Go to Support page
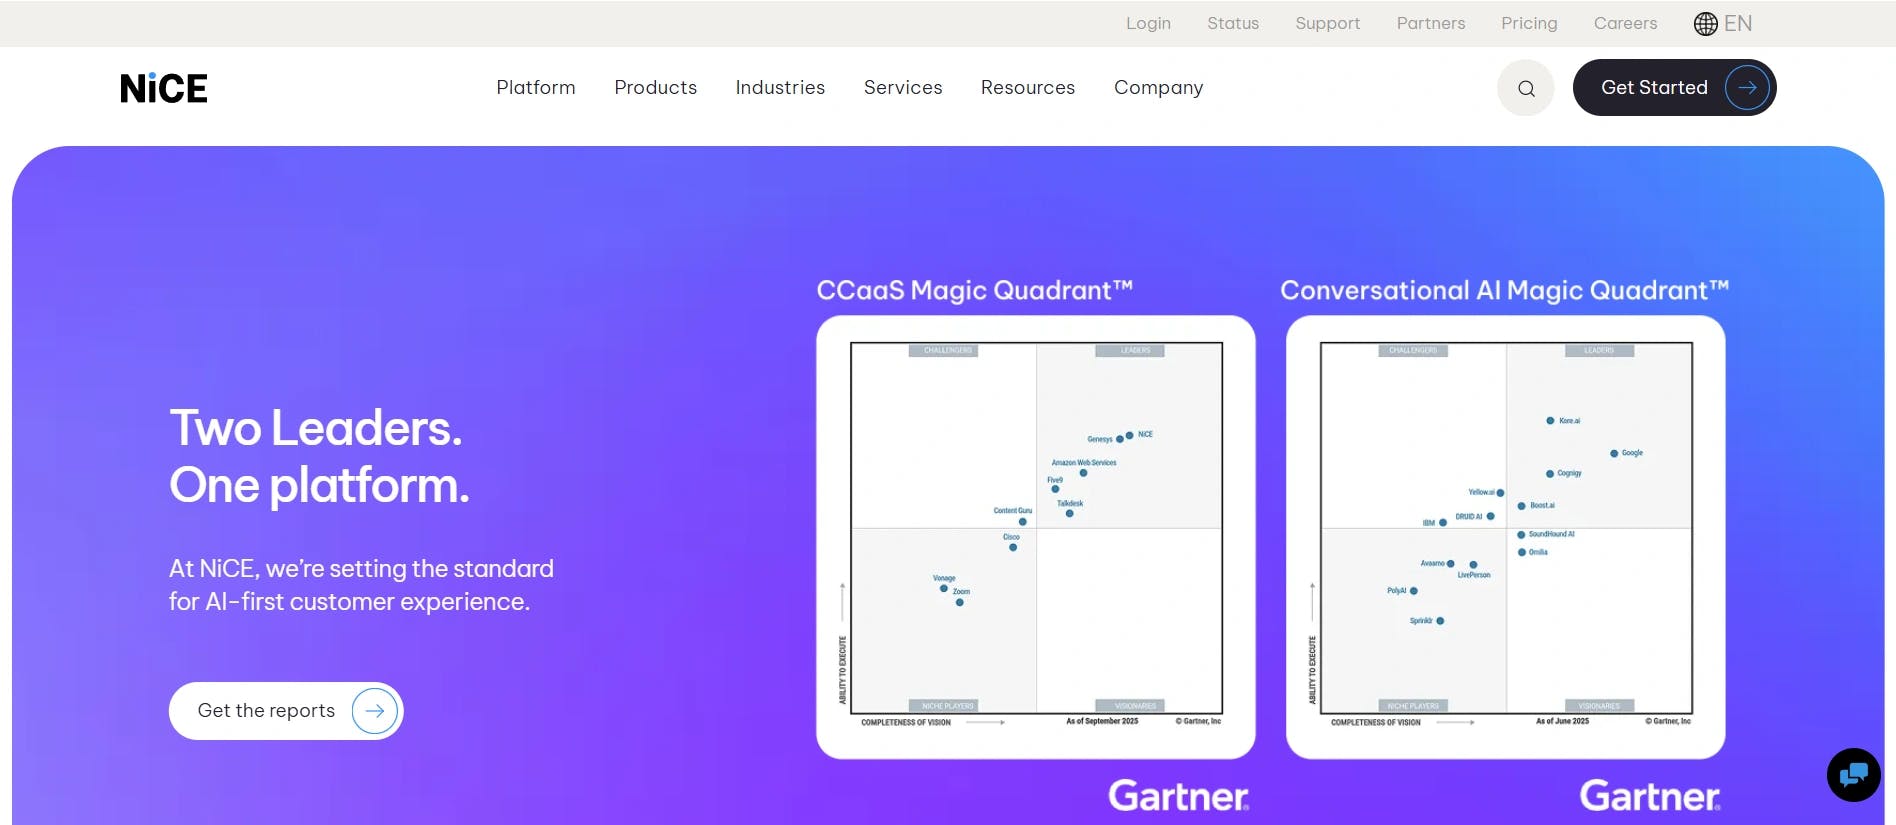1896x825 pixels. tap(1327, 23)
